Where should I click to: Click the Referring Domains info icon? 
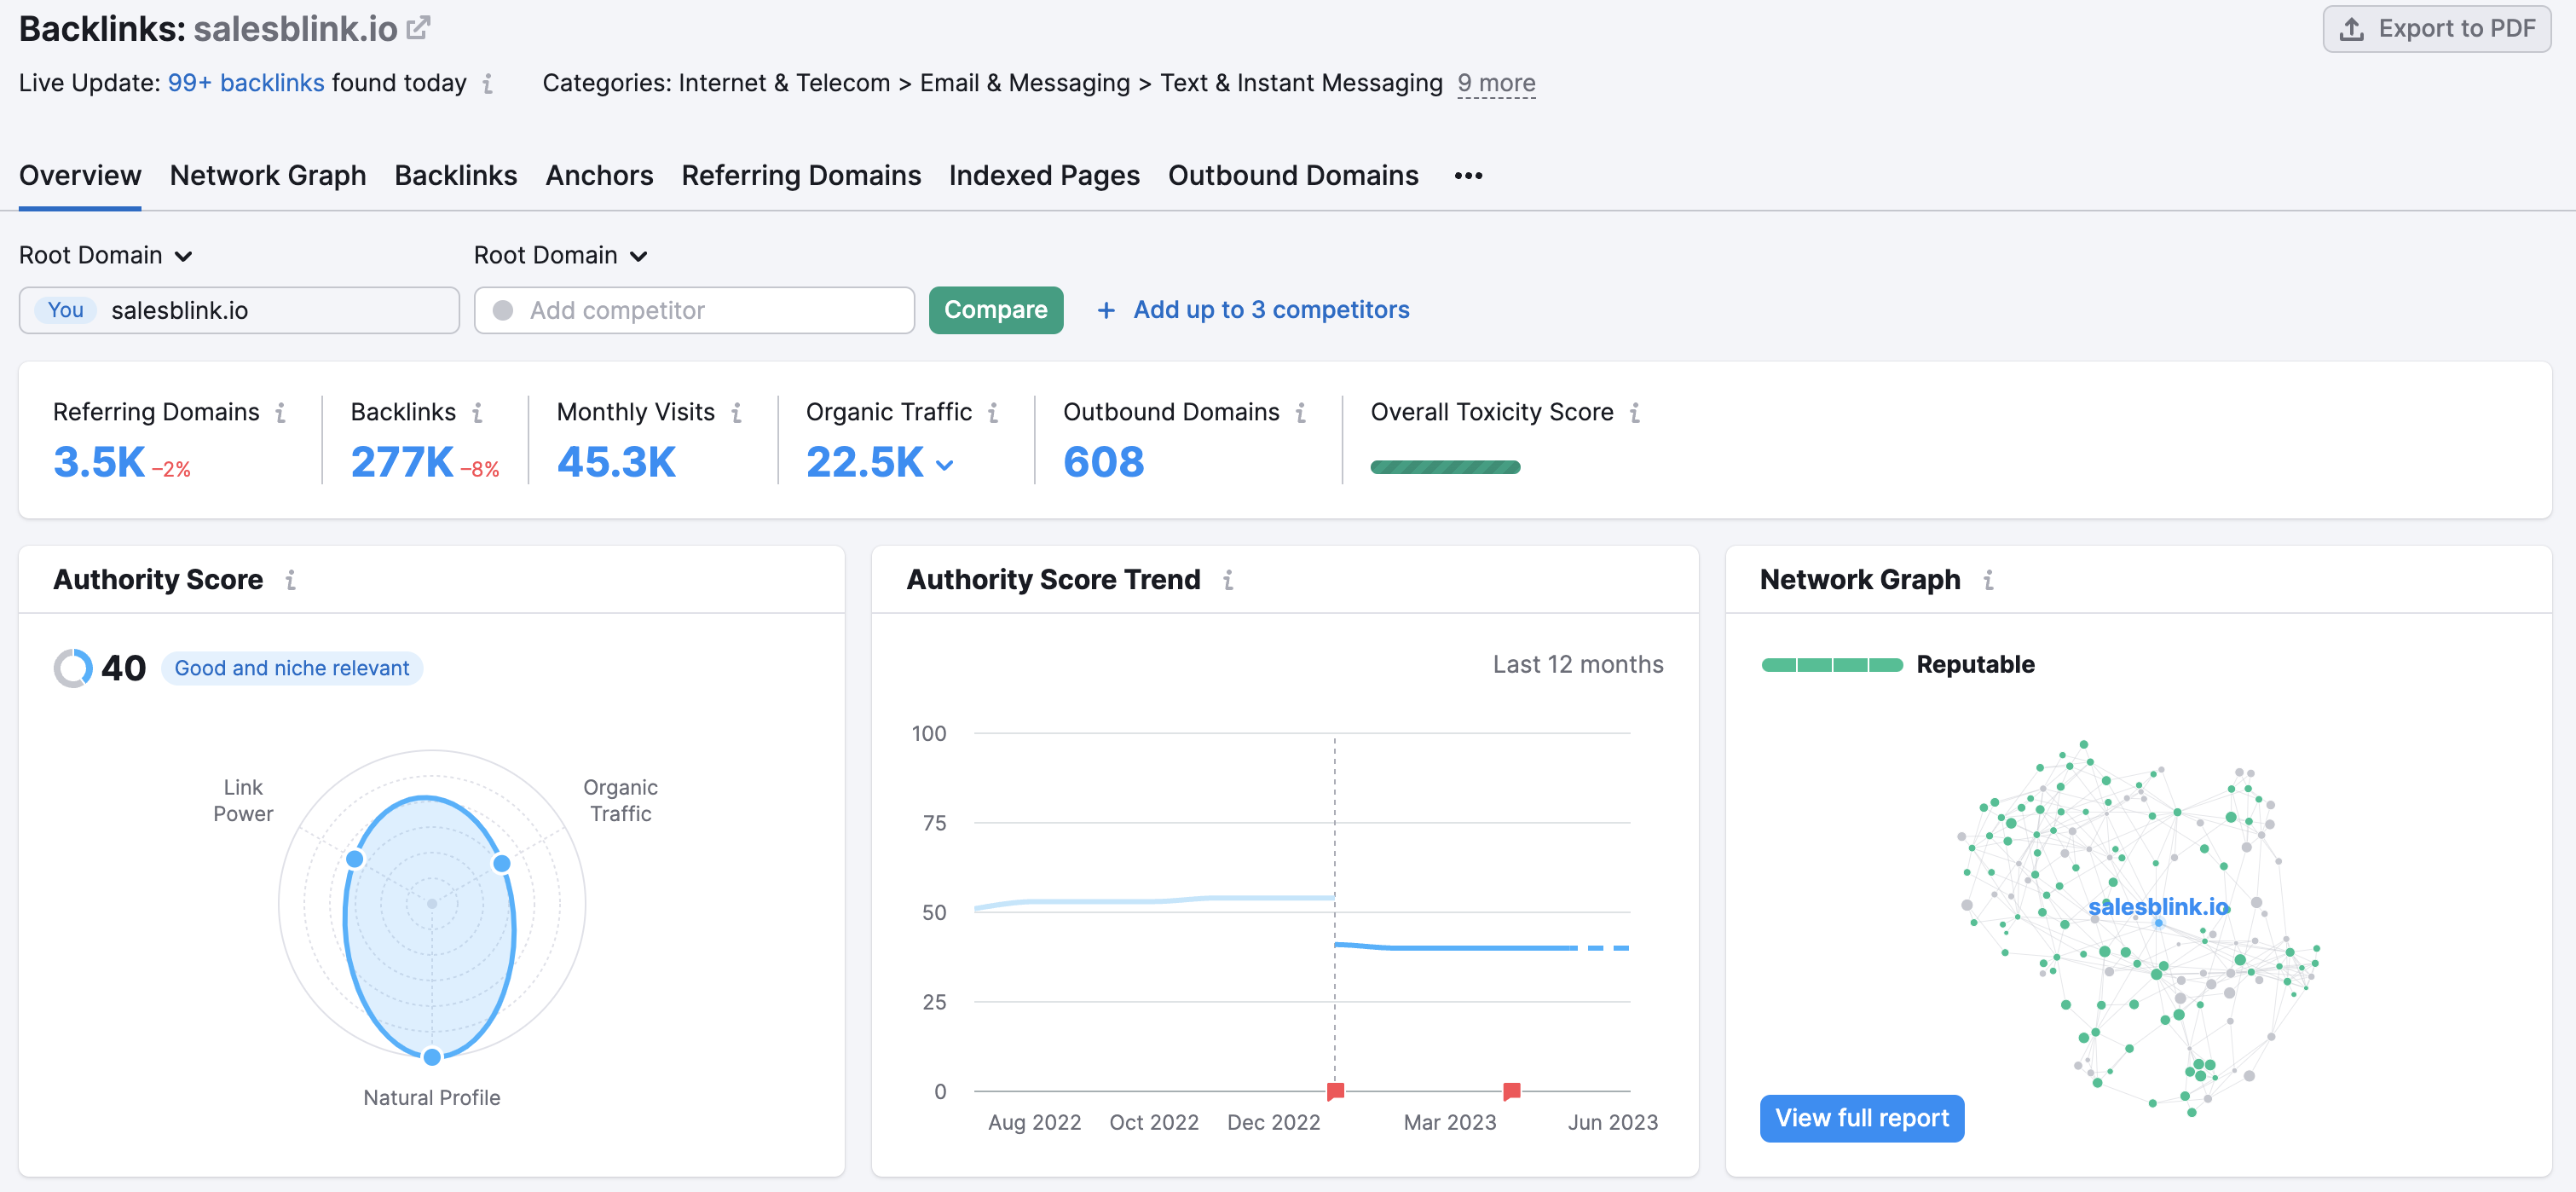point(280,412)
